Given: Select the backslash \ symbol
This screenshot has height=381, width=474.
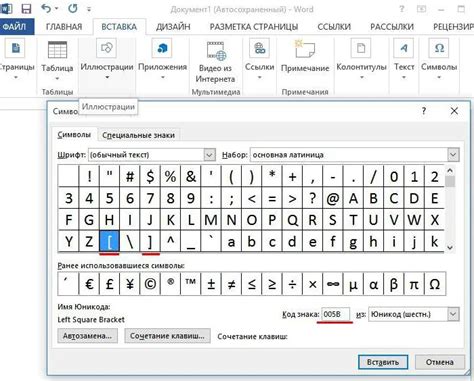Looking at the screenshot, I should [x=130, y=241].
